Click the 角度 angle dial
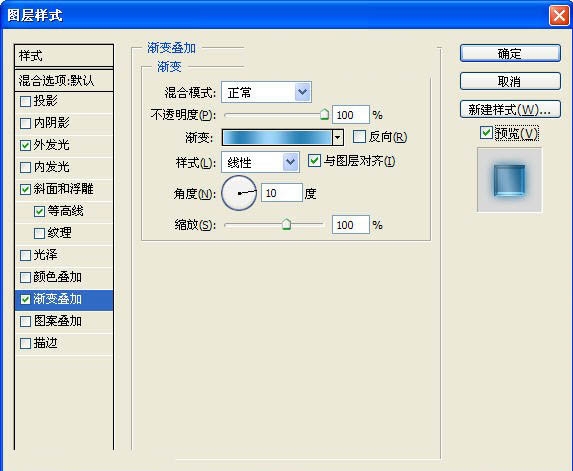This screenshot has width=573, height=471. [x=239, y=193]
